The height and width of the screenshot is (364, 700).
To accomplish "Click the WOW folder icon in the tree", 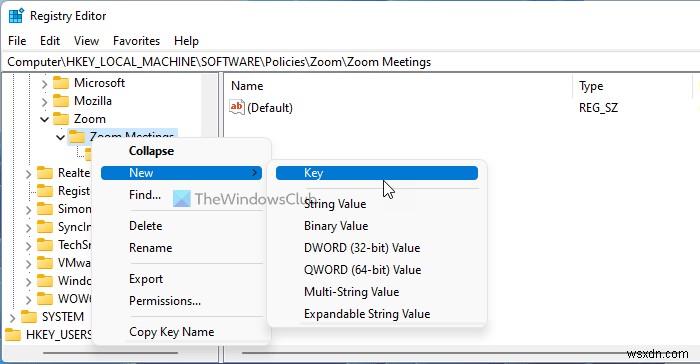I will click(x=45, y=298).
